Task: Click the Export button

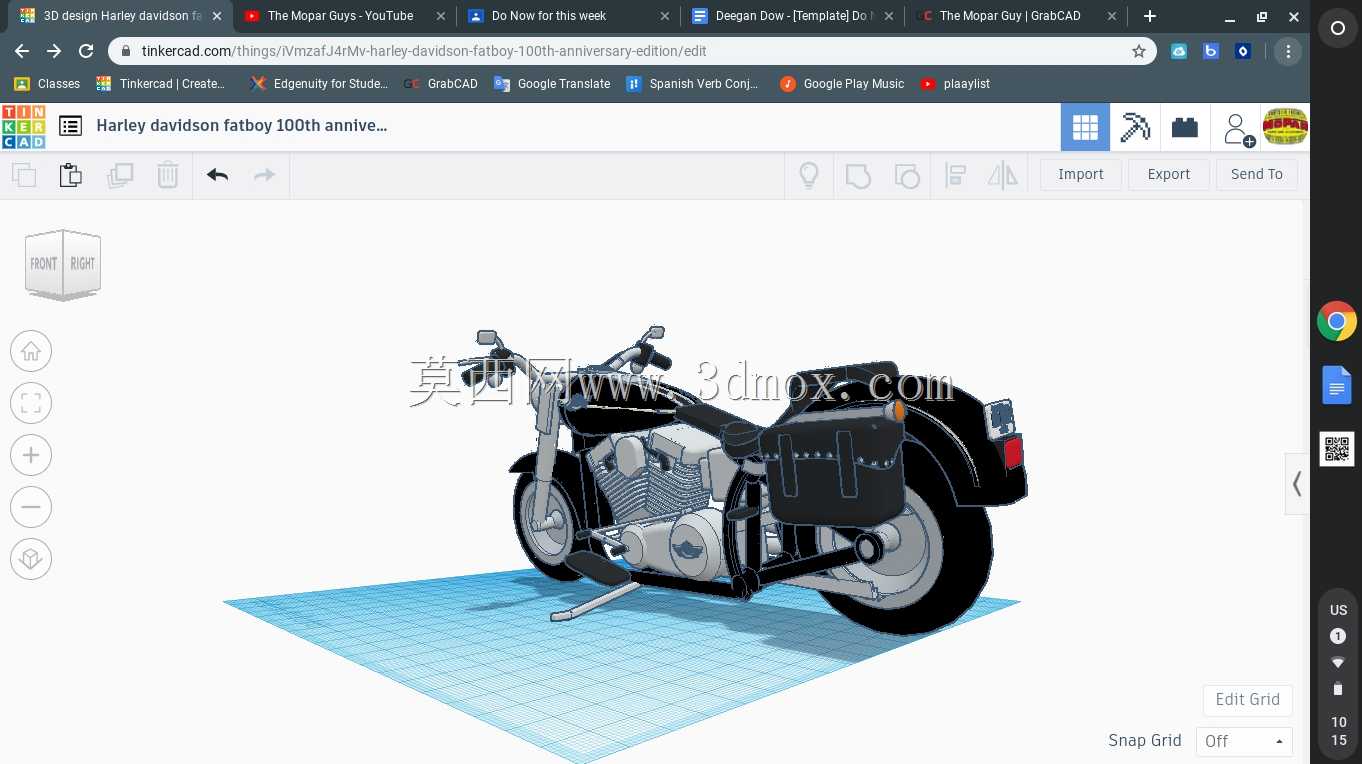Action: [x=1169, y=174]
